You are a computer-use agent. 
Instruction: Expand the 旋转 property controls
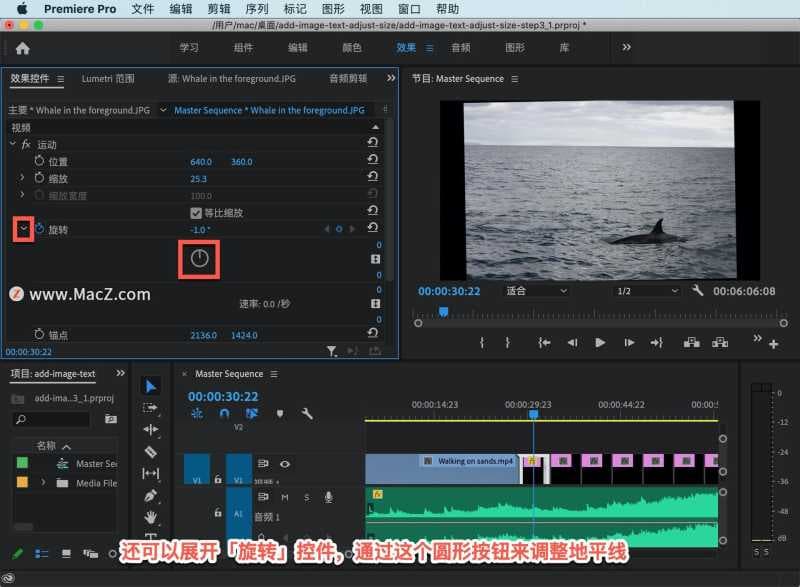[23, 229]
